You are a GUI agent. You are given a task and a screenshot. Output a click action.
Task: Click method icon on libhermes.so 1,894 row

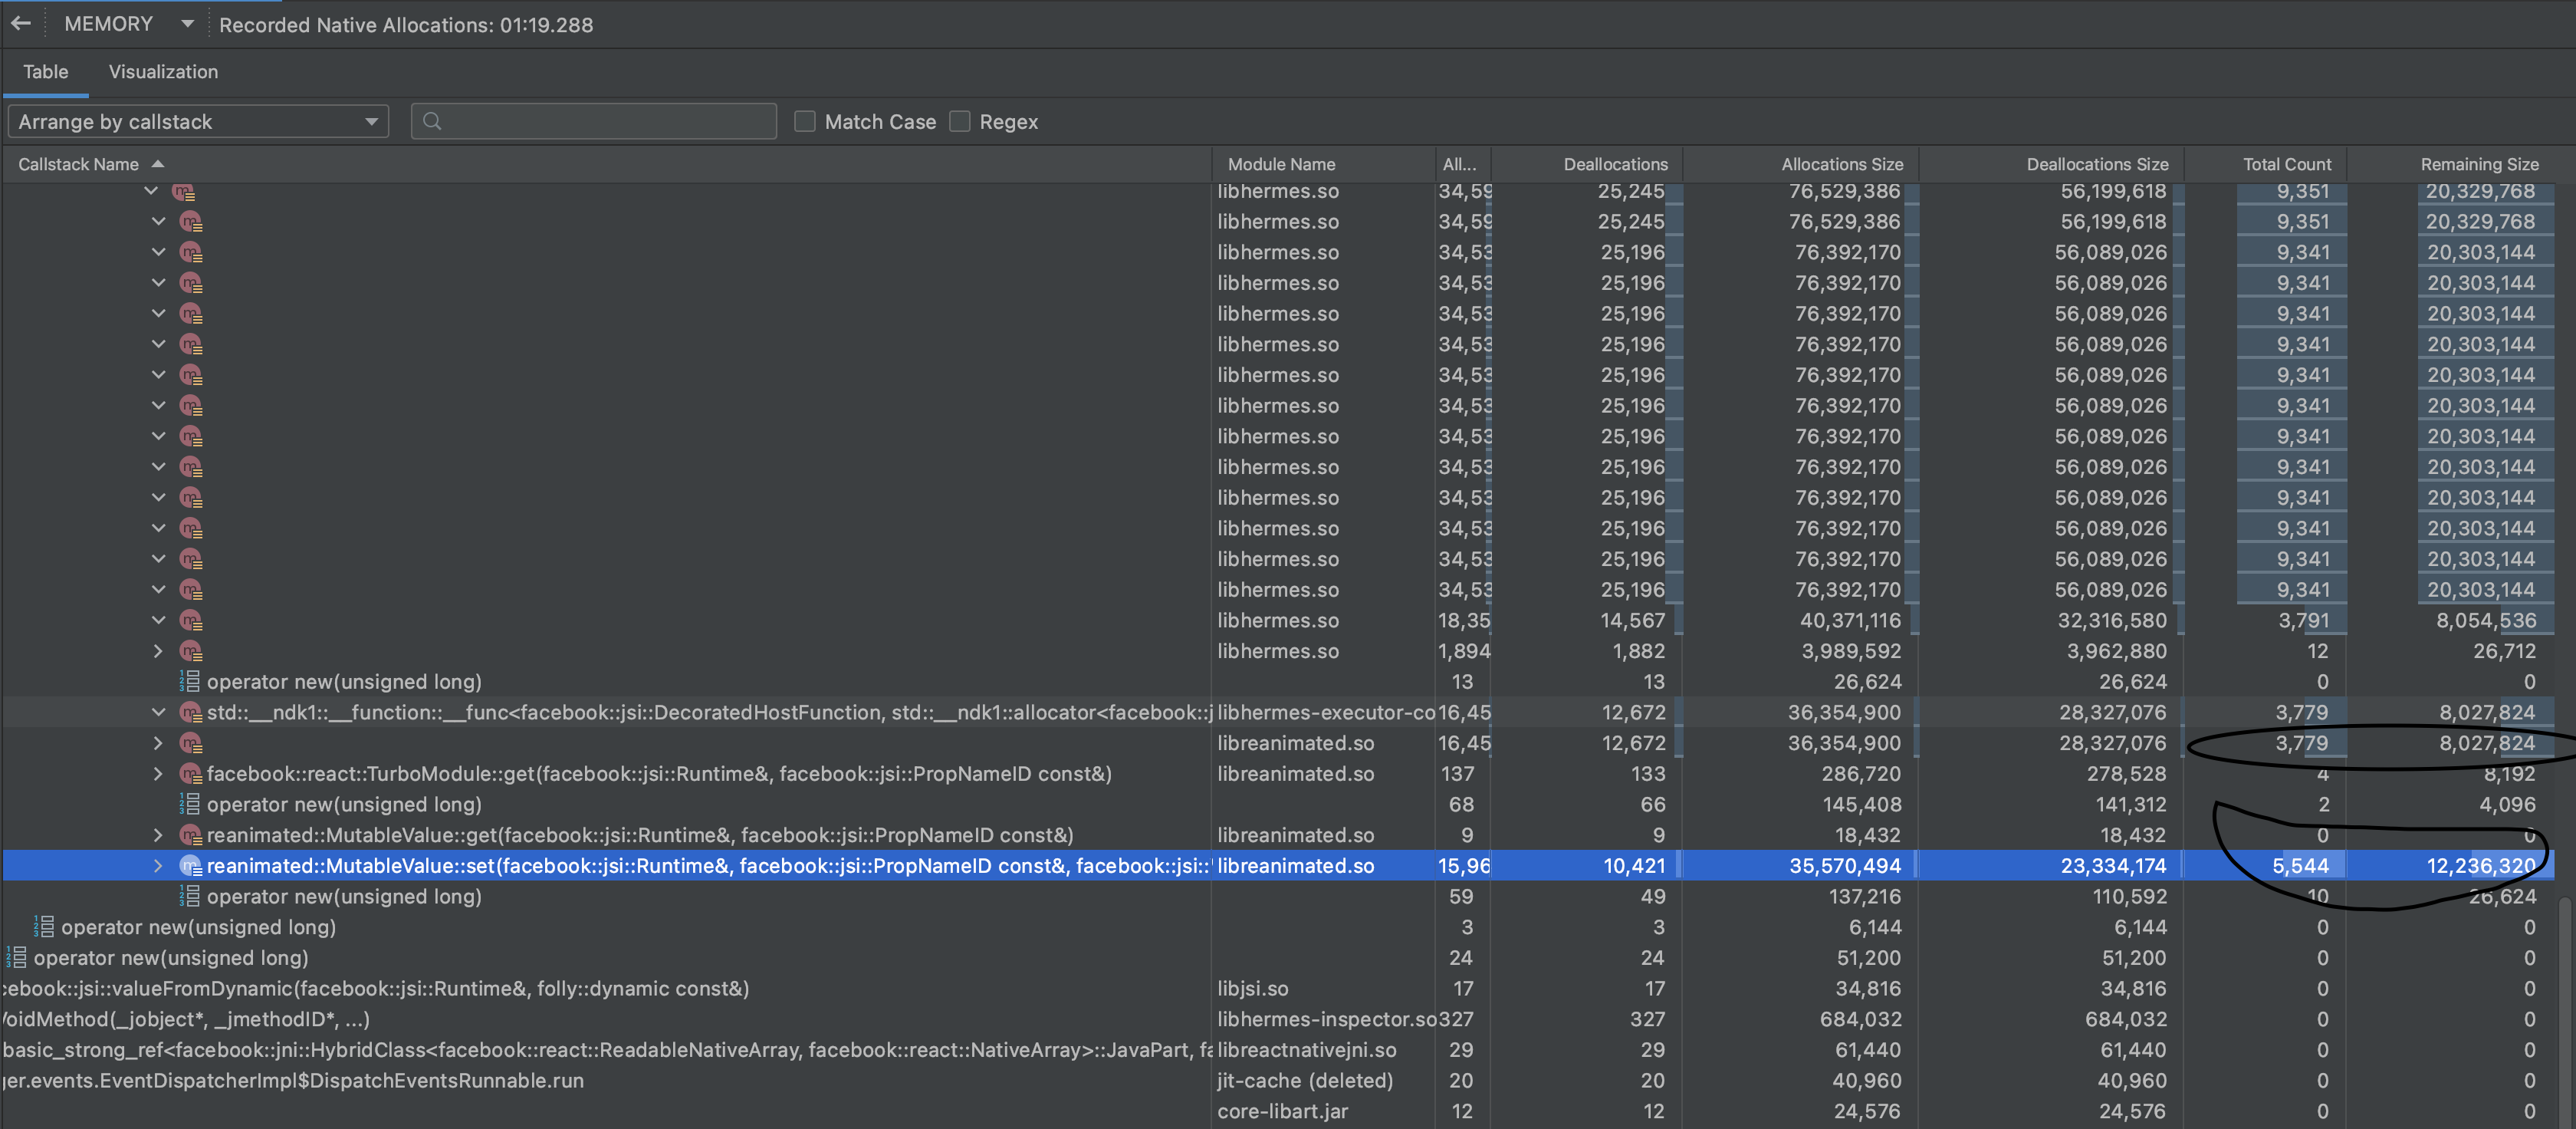tap(191, 651)
